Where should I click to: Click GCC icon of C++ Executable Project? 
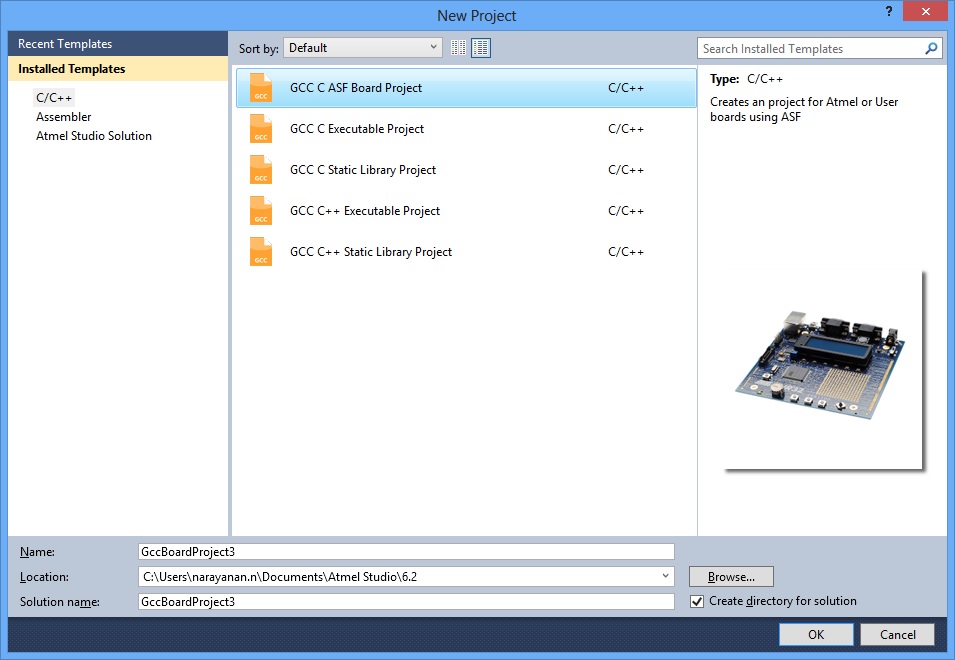point(261,211)
